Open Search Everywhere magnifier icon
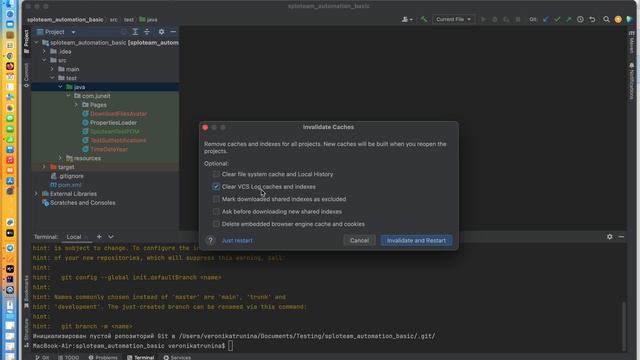Image resolution: width=640 pixels, height=360 pixels. [x=607, y=19]
